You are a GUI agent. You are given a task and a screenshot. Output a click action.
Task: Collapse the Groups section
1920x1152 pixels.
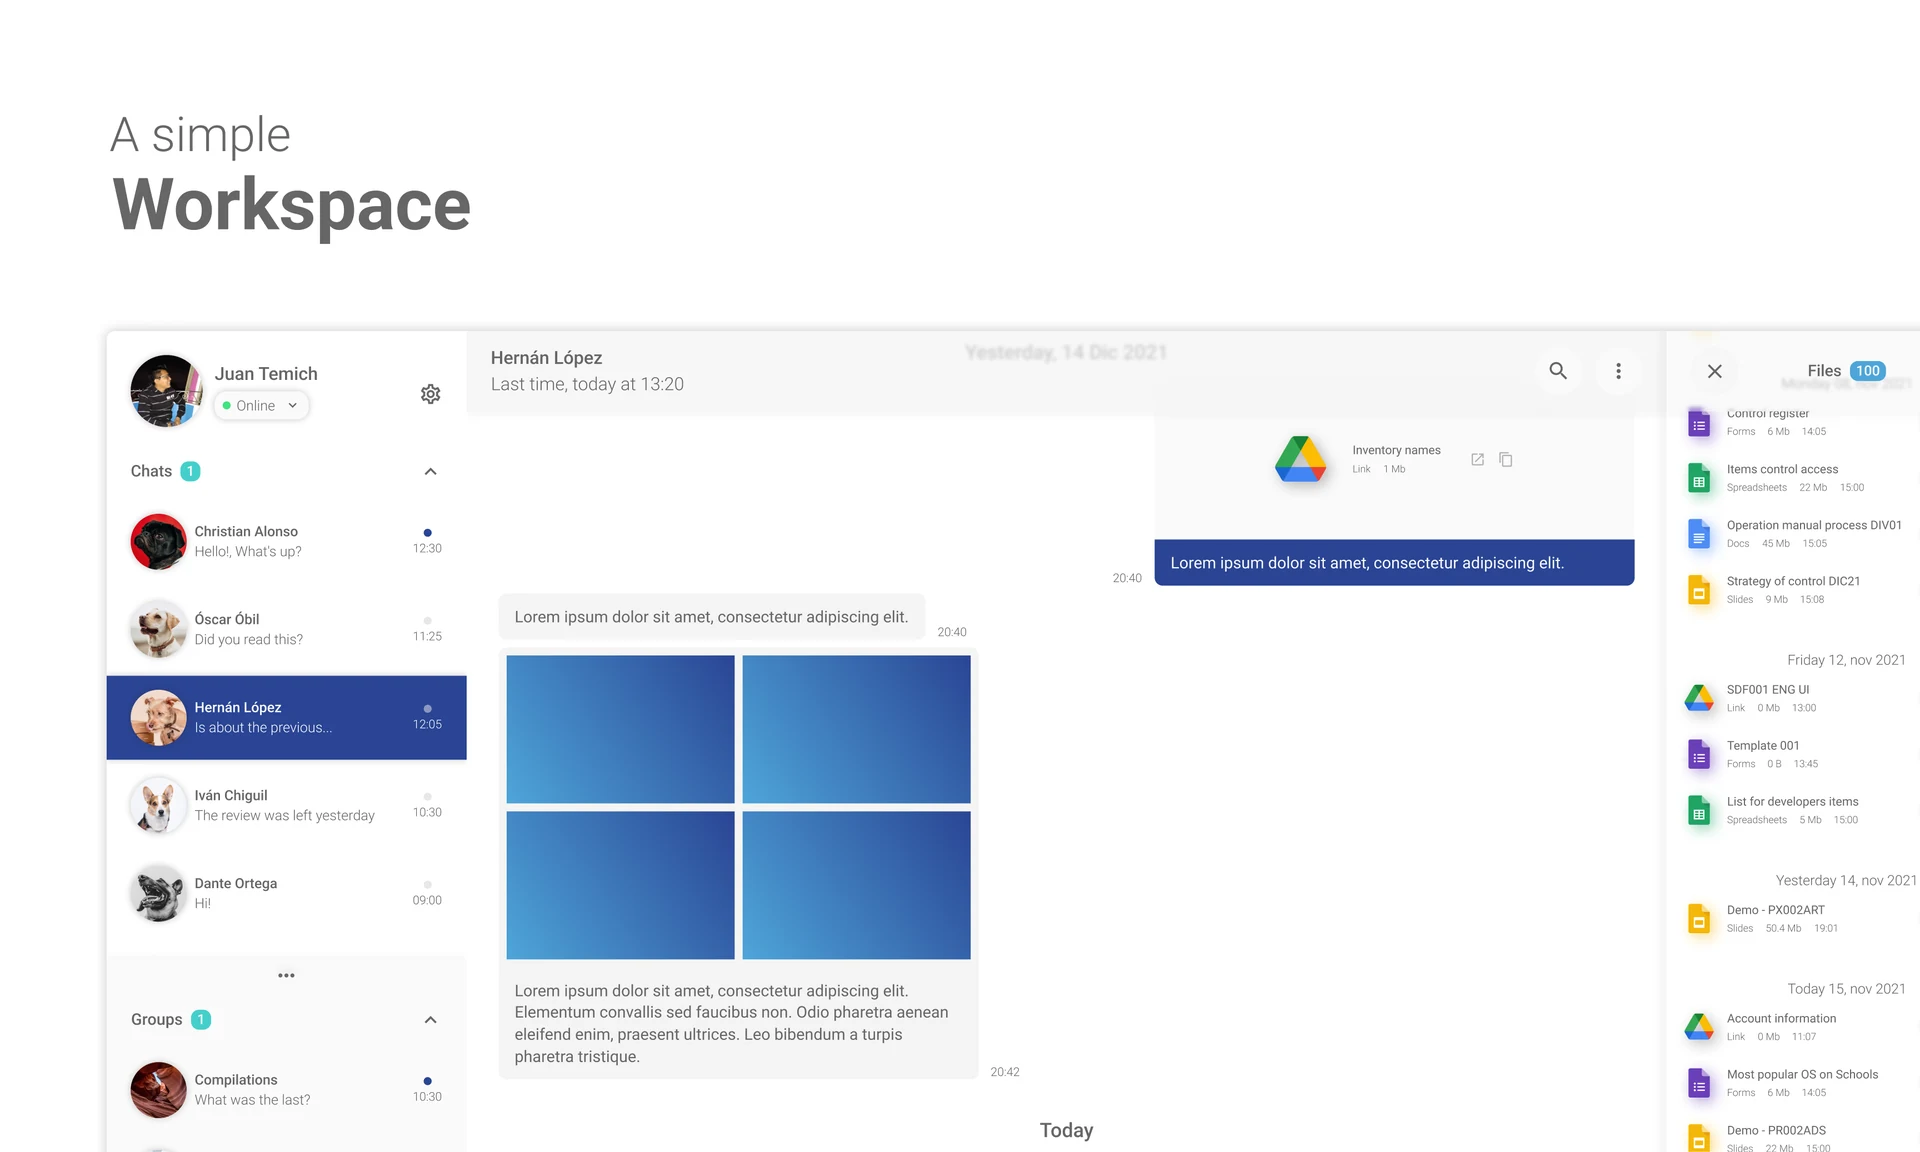pyautogui.click(x=430, y=1020)
